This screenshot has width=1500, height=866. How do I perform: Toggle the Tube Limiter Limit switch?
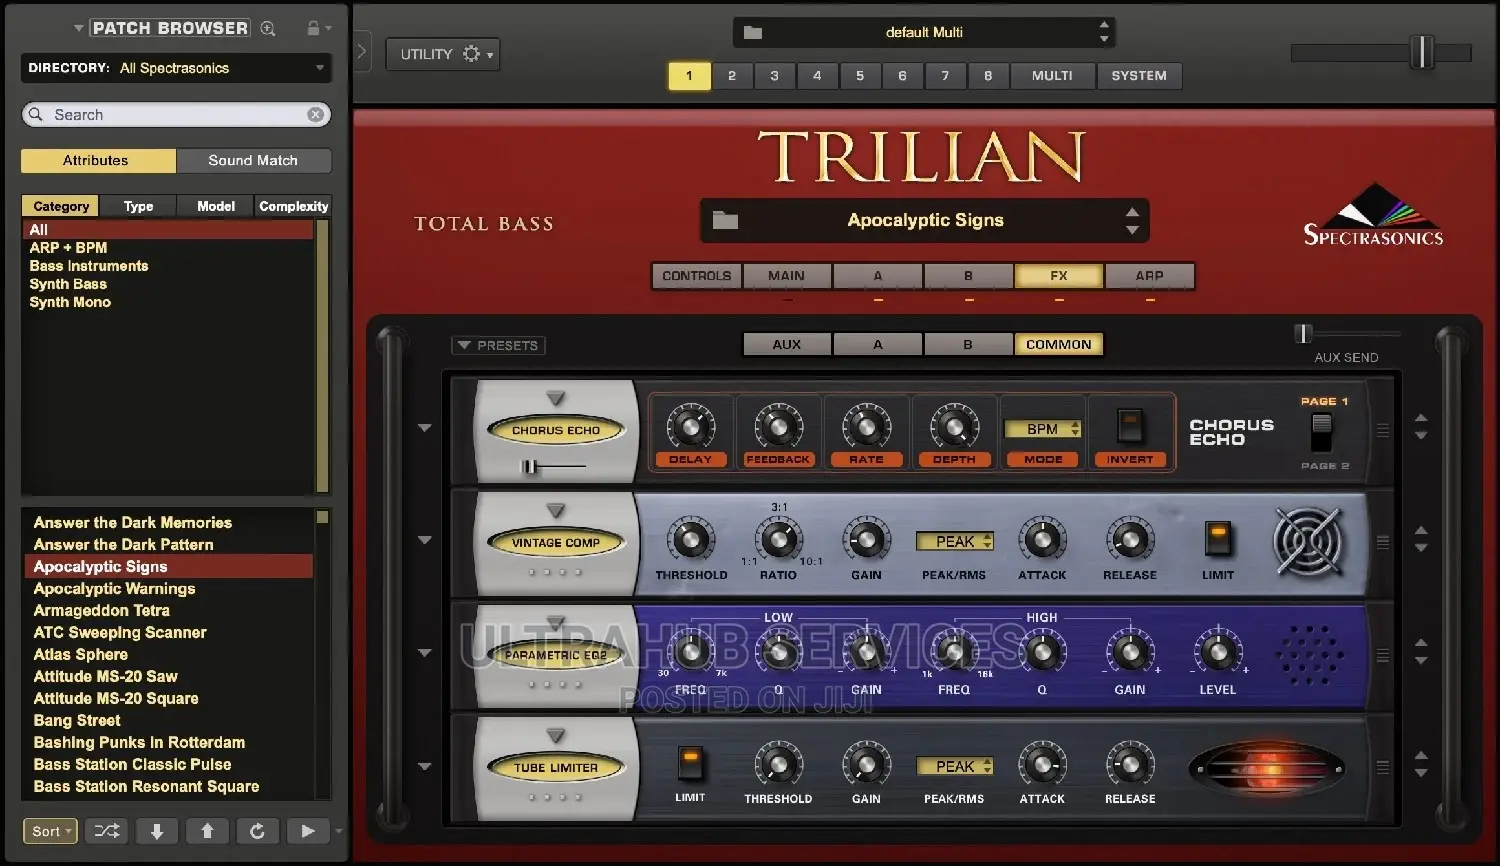point(690,763)
